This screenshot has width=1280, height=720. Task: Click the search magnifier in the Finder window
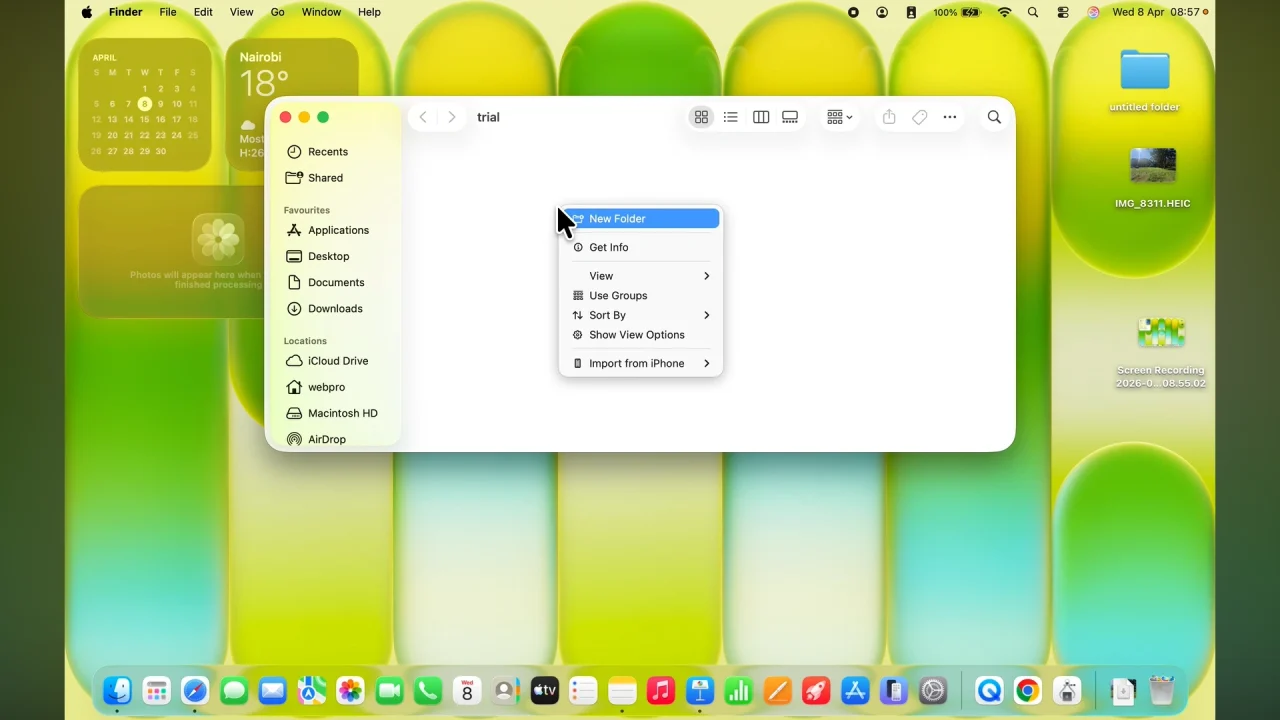coord(994,117)
